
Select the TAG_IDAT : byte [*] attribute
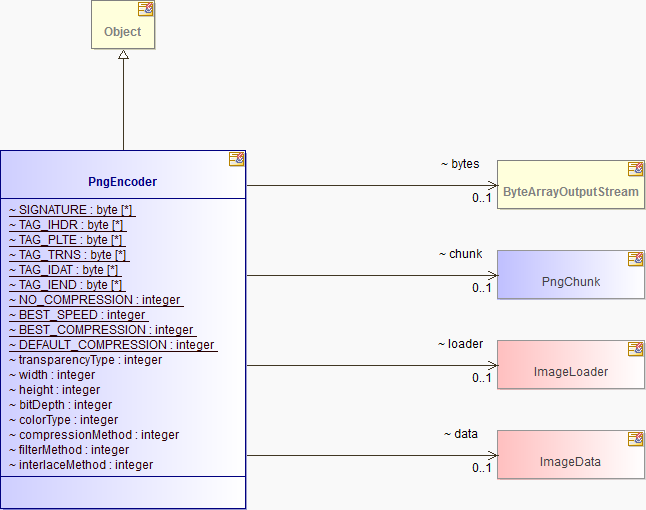pyautogui.click(x=65, y=270)
